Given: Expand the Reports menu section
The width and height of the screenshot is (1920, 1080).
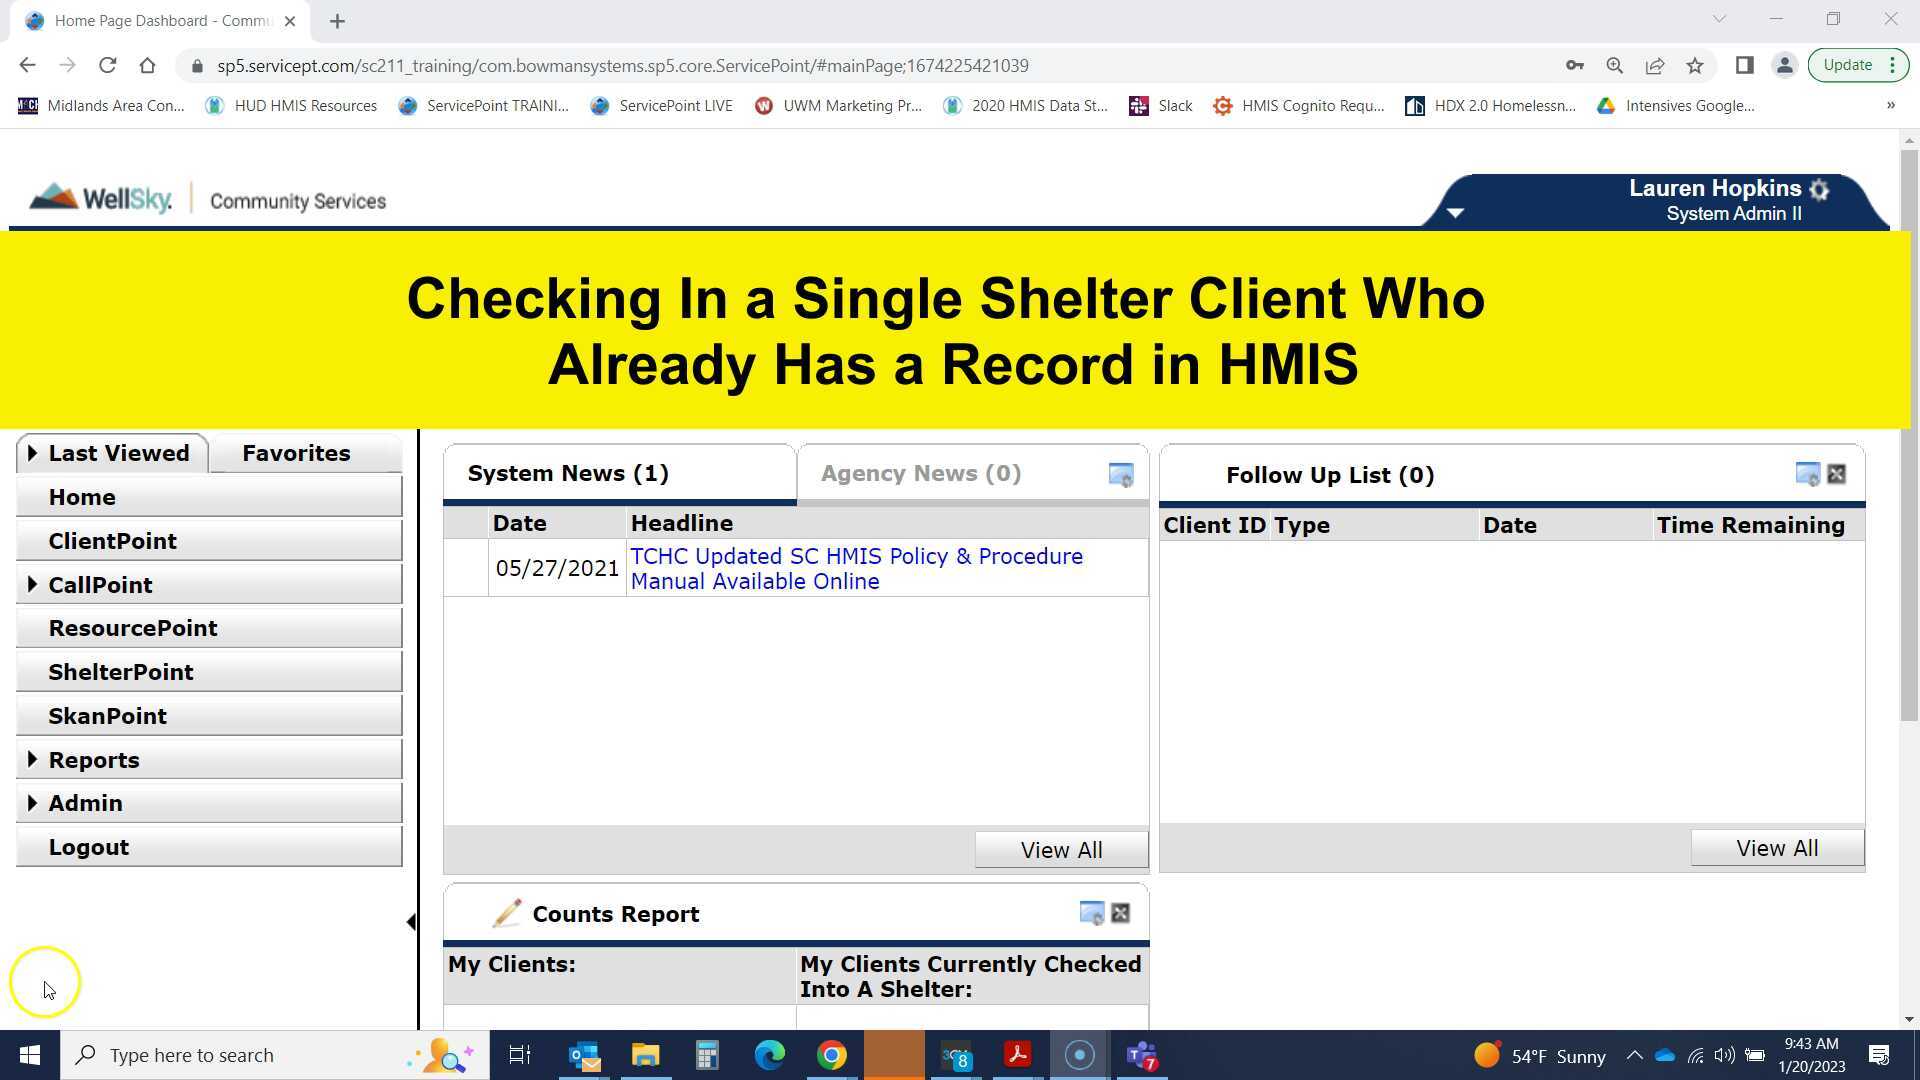Looking at the screenshot, I should (x=33, y=759).
